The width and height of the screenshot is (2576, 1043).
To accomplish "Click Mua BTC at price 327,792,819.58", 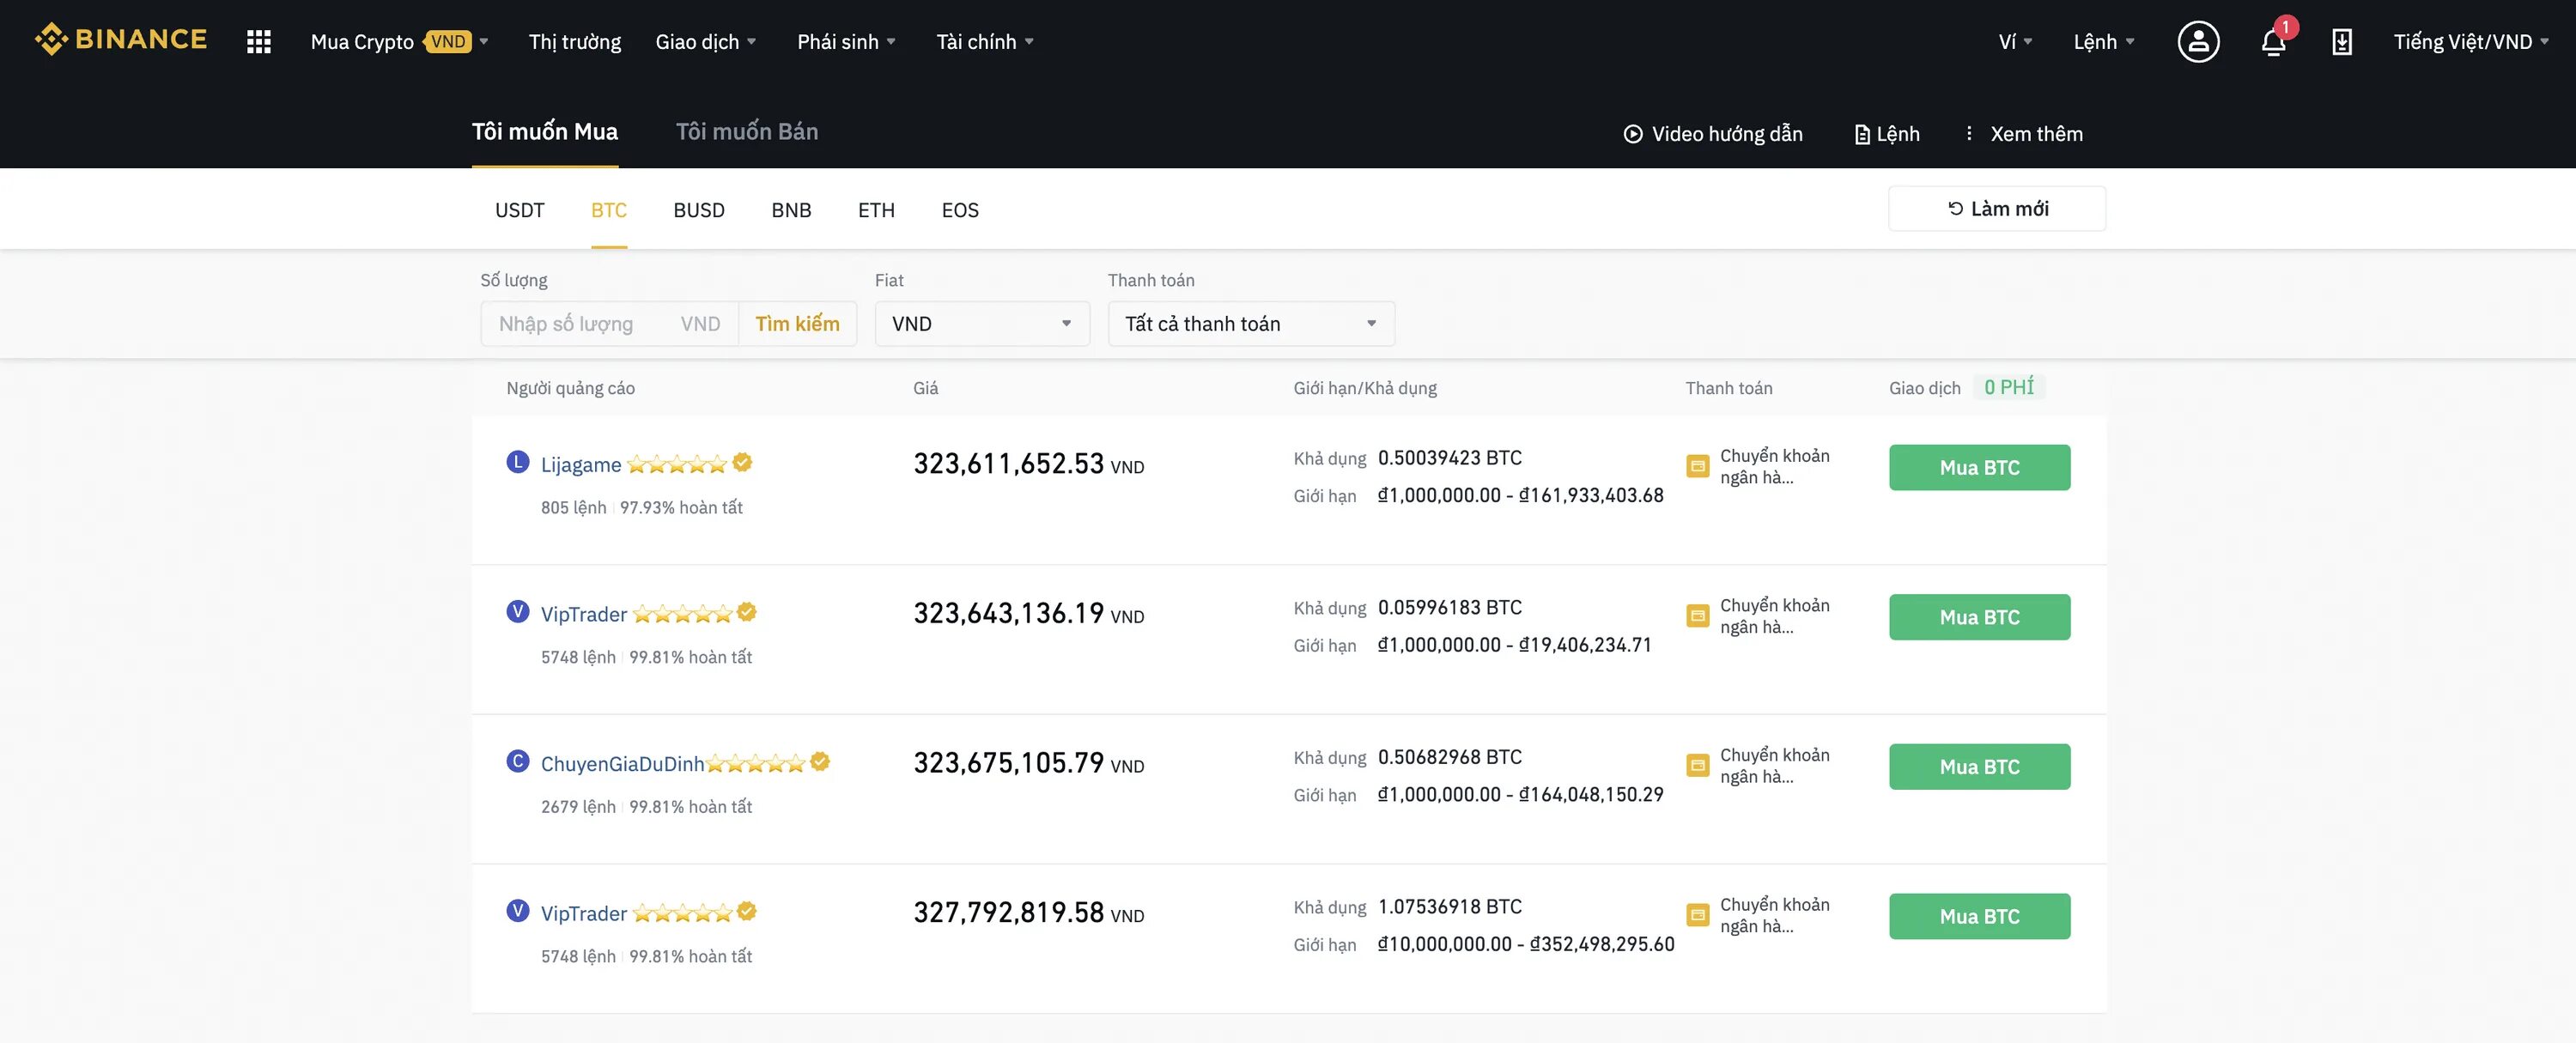I will click(1979, 917).
